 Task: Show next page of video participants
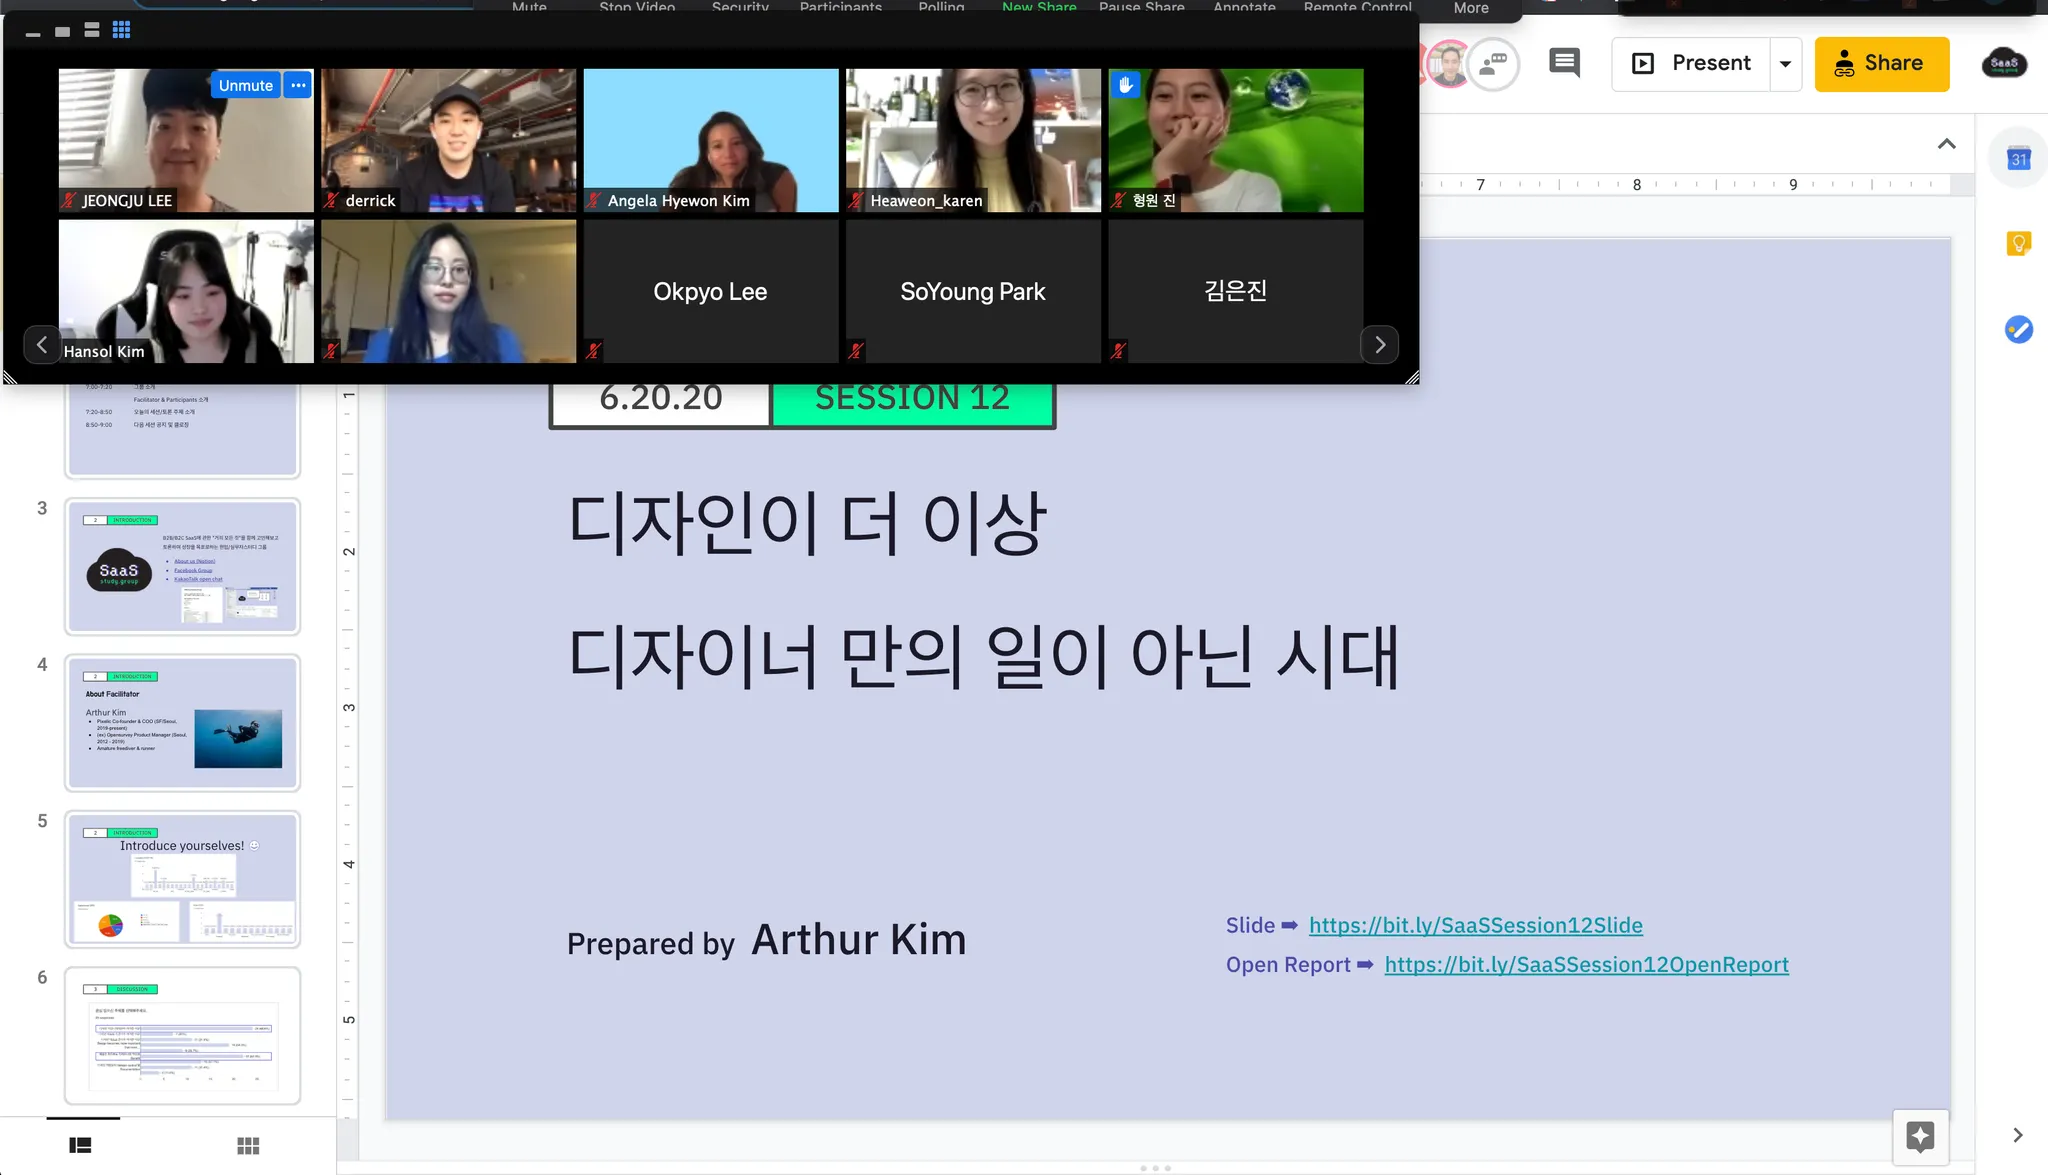click(1379, 345)
